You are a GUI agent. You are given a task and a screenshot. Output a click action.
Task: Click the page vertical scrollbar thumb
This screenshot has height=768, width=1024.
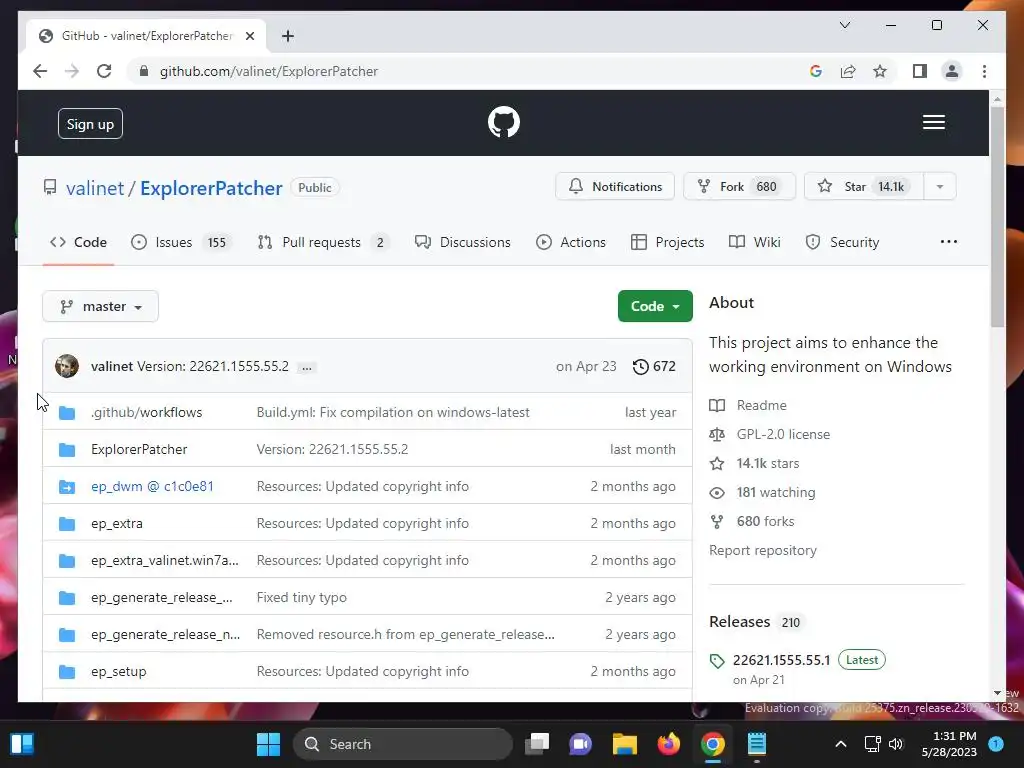[997, 216]
